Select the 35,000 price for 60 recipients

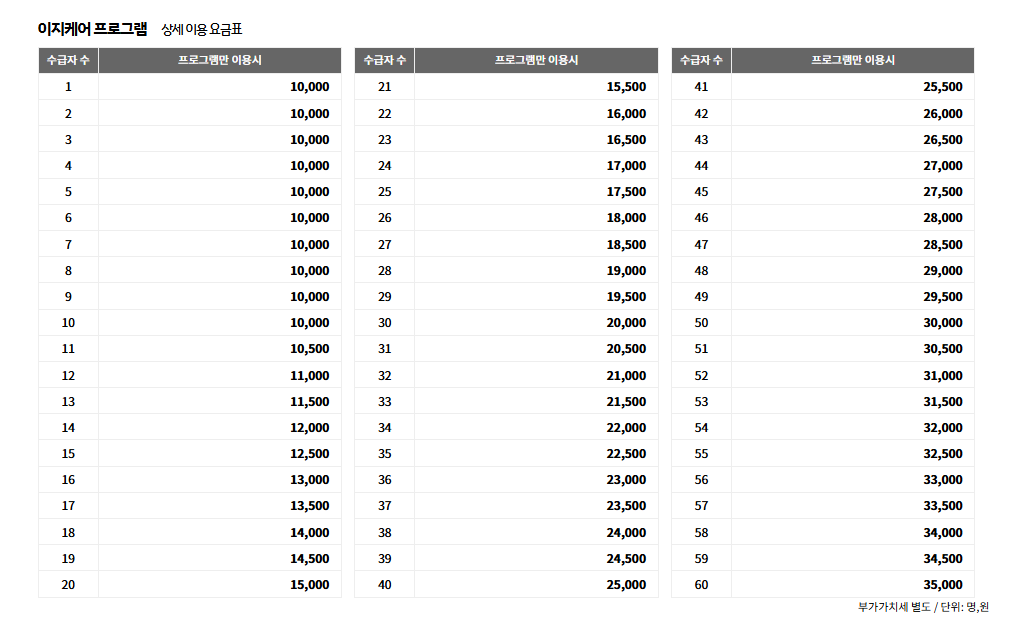click(943, 585)
